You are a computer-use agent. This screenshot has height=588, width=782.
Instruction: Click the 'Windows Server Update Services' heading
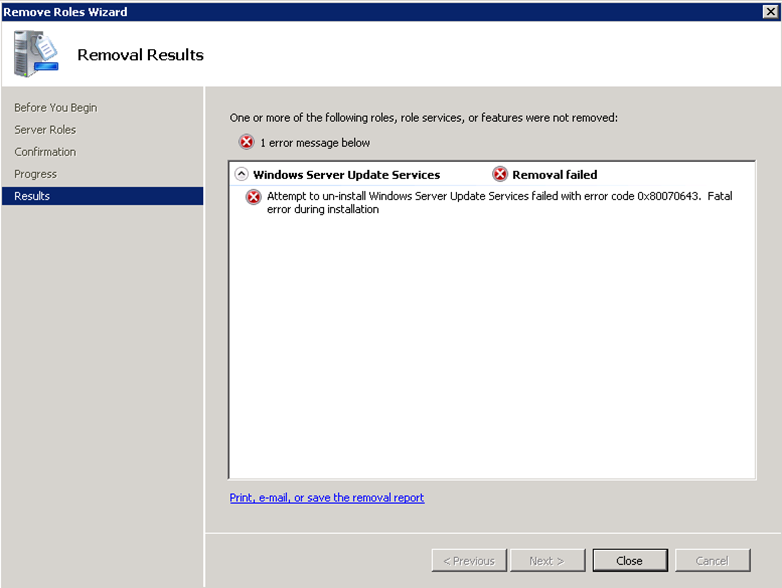tap(346, 175)
